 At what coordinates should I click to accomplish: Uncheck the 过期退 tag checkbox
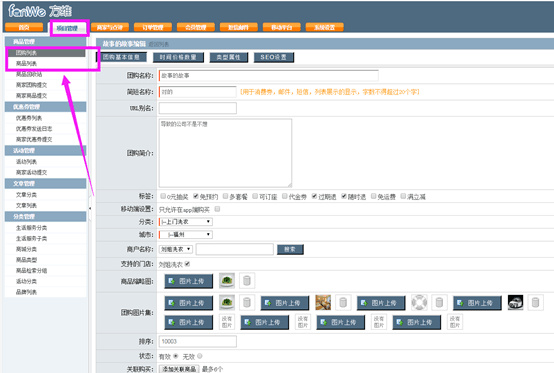click(314, 196)
